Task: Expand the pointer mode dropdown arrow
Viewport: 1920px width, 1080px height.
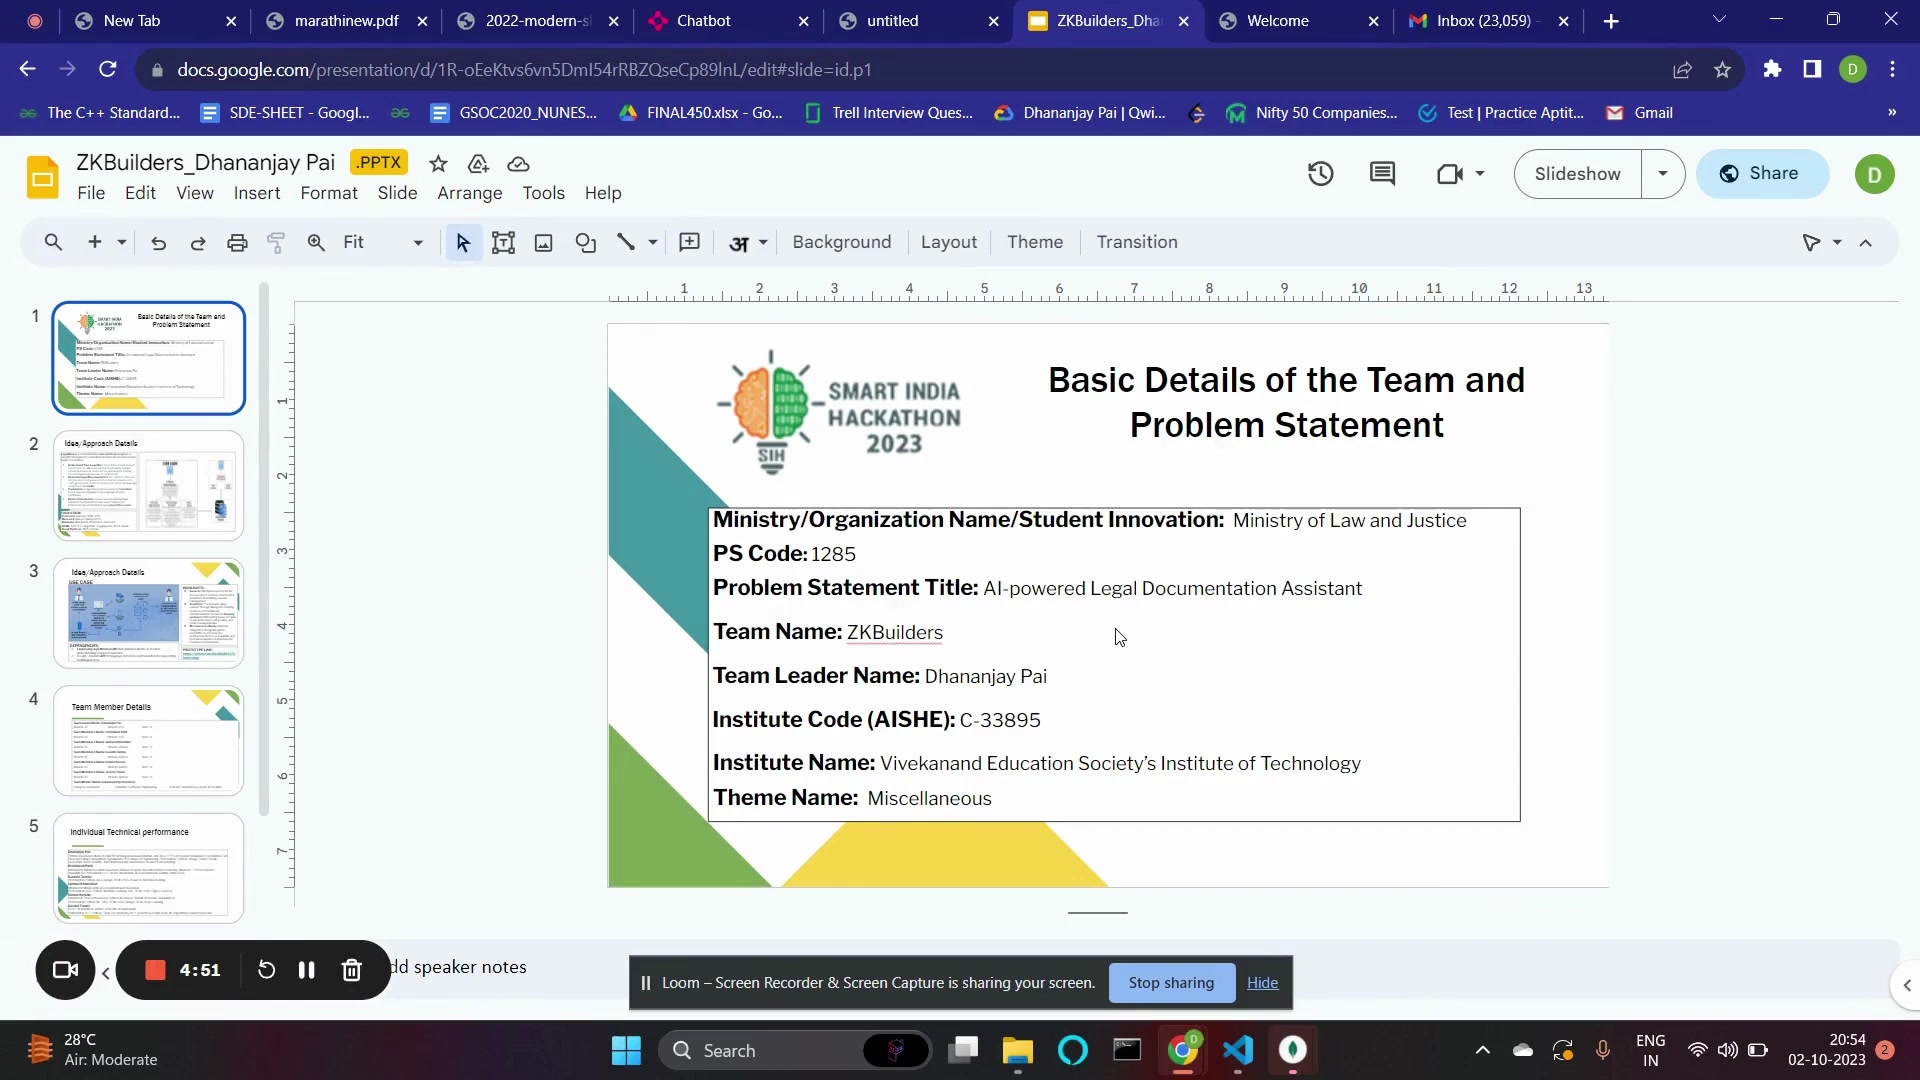Action: pyautogui.click(x=1837, y=242)
